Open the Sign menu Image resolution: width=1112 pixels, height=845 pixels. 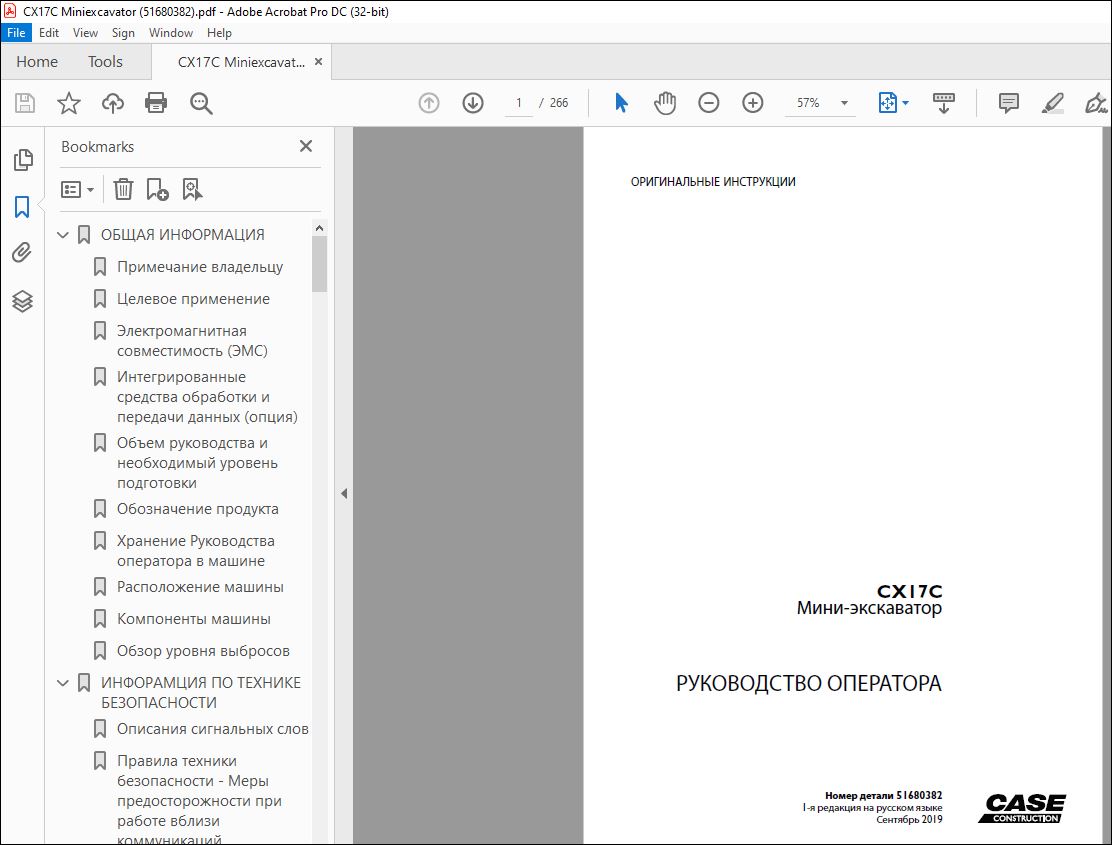click(x=123, y=33)
